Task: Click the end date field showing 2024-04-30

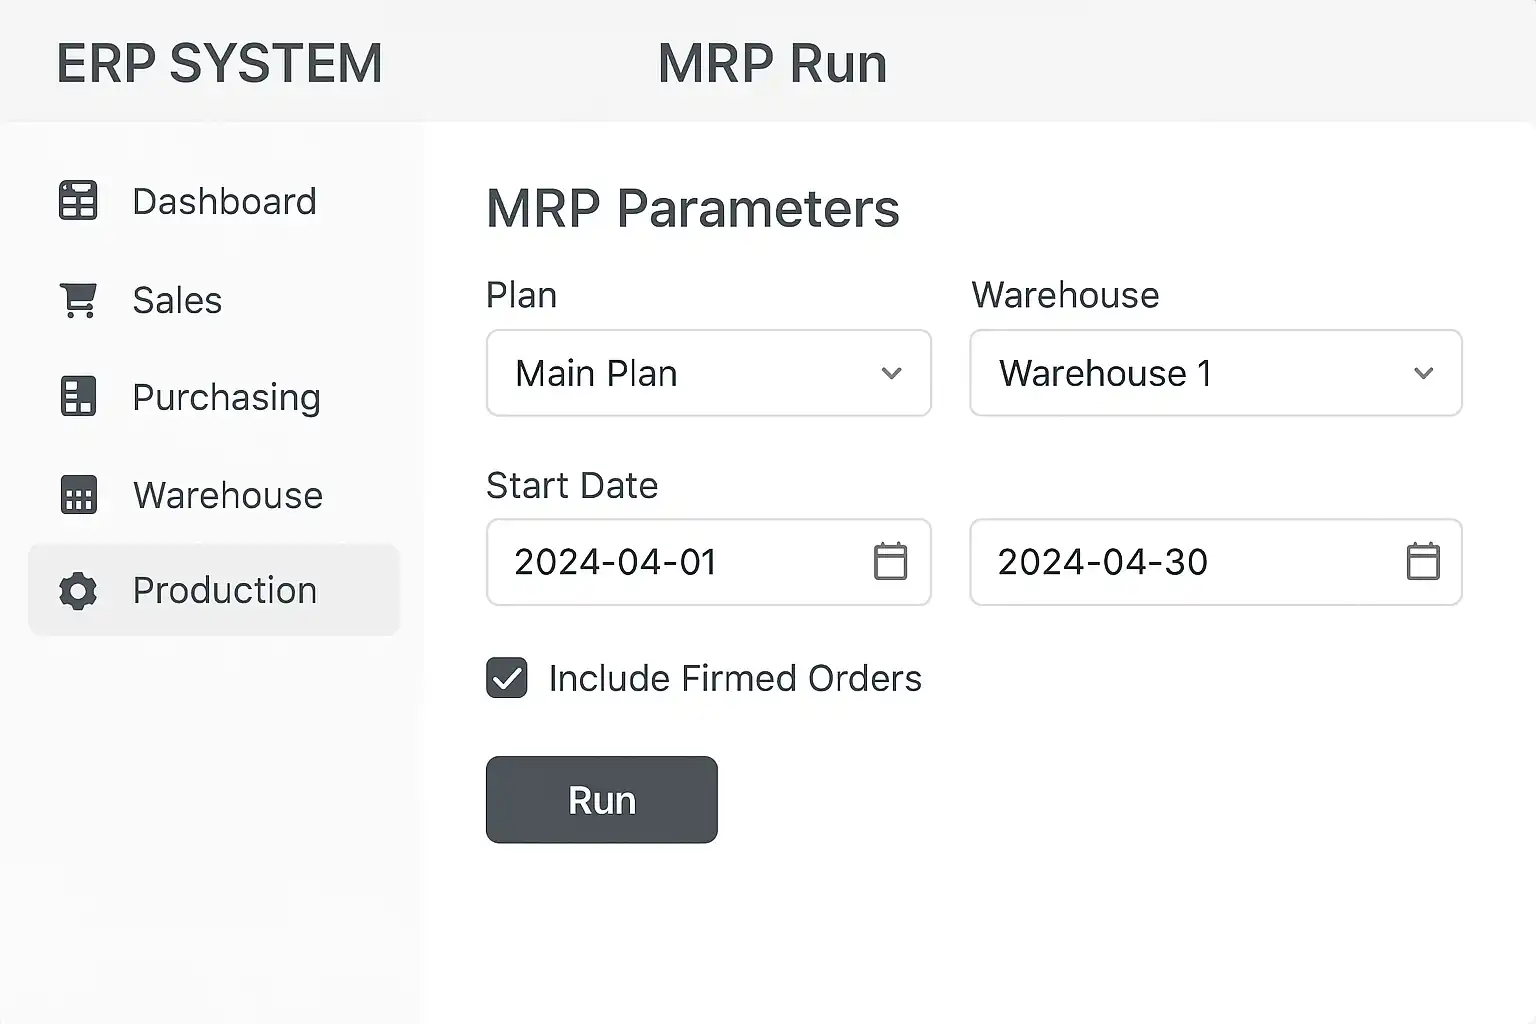Action: tap(1180, 562)
